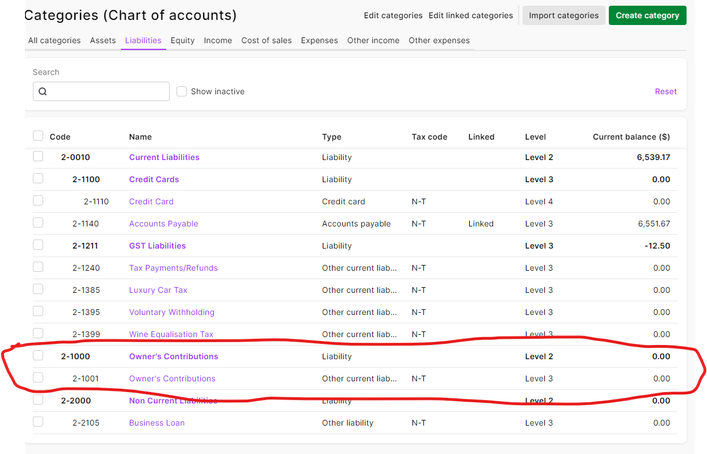Click the search magnifier icon
This screenshot has height=454, width=707.
[43, 92]
